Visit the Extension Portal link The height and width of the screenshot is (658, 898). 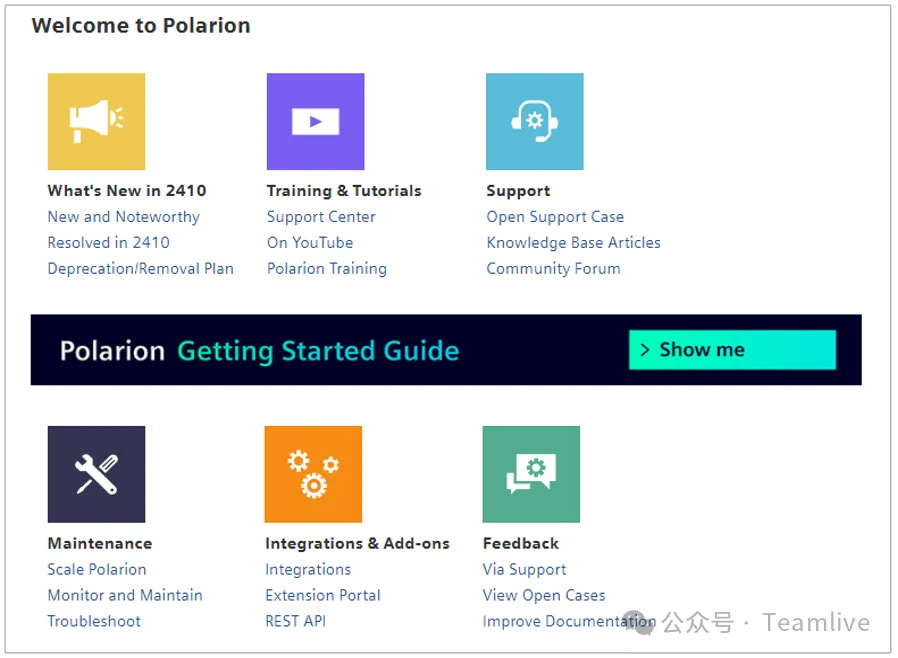click(323, 596)
